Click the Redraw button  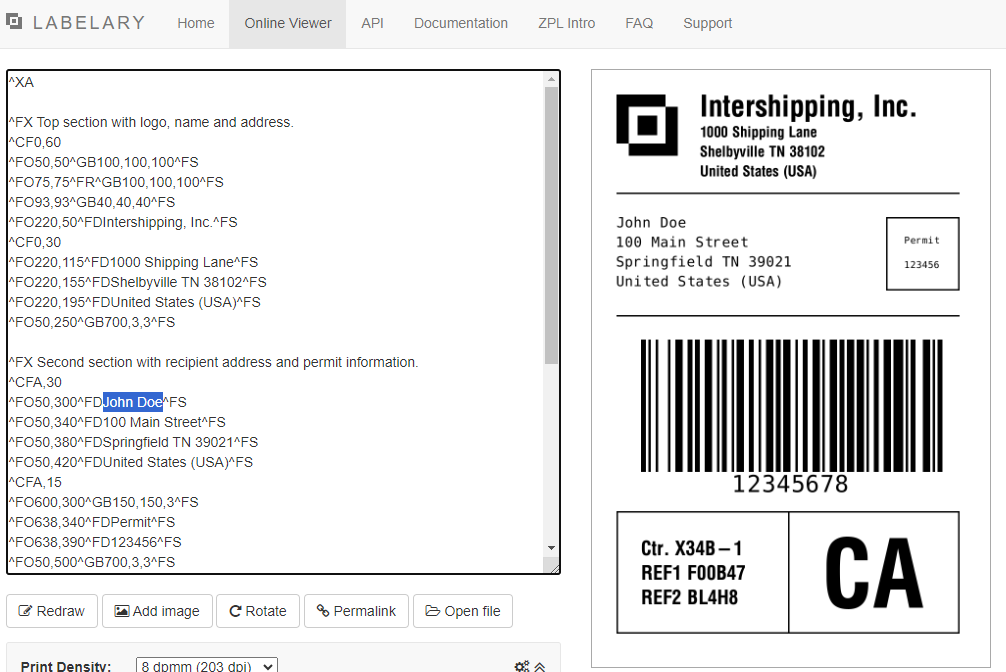[x=52, y=611]
